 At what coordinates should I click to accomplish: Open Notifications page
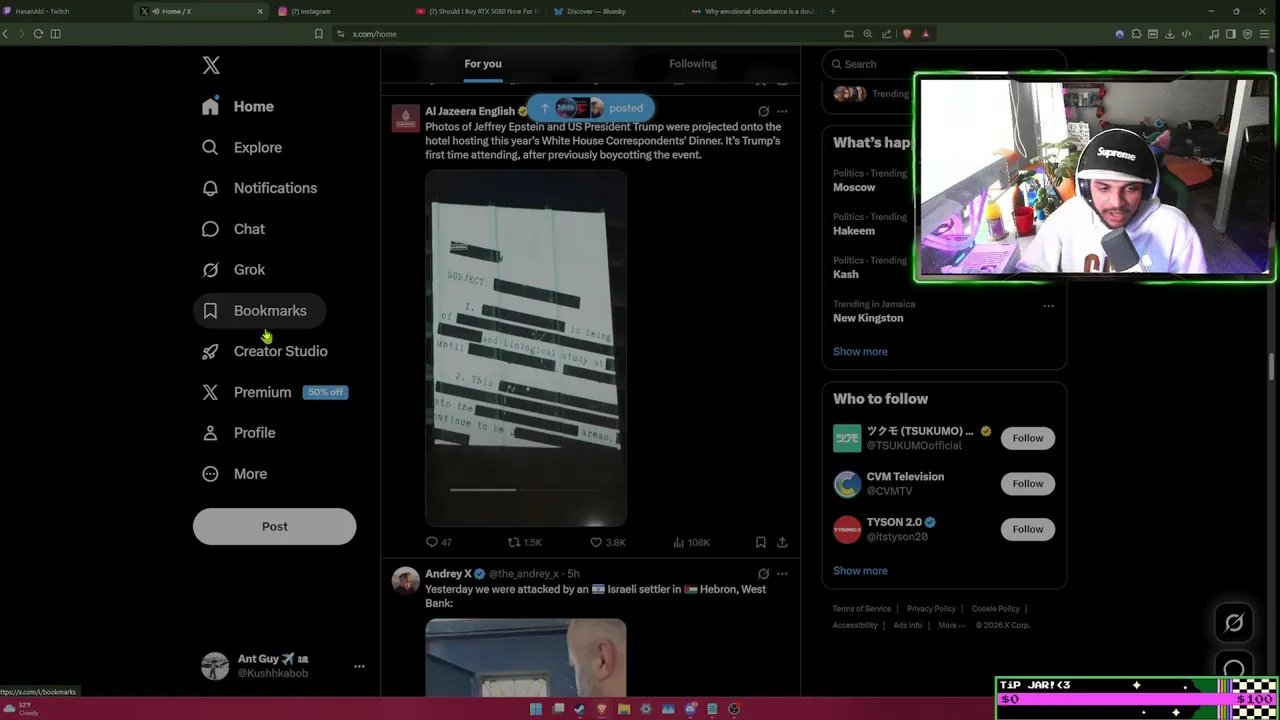coord(259,188)
